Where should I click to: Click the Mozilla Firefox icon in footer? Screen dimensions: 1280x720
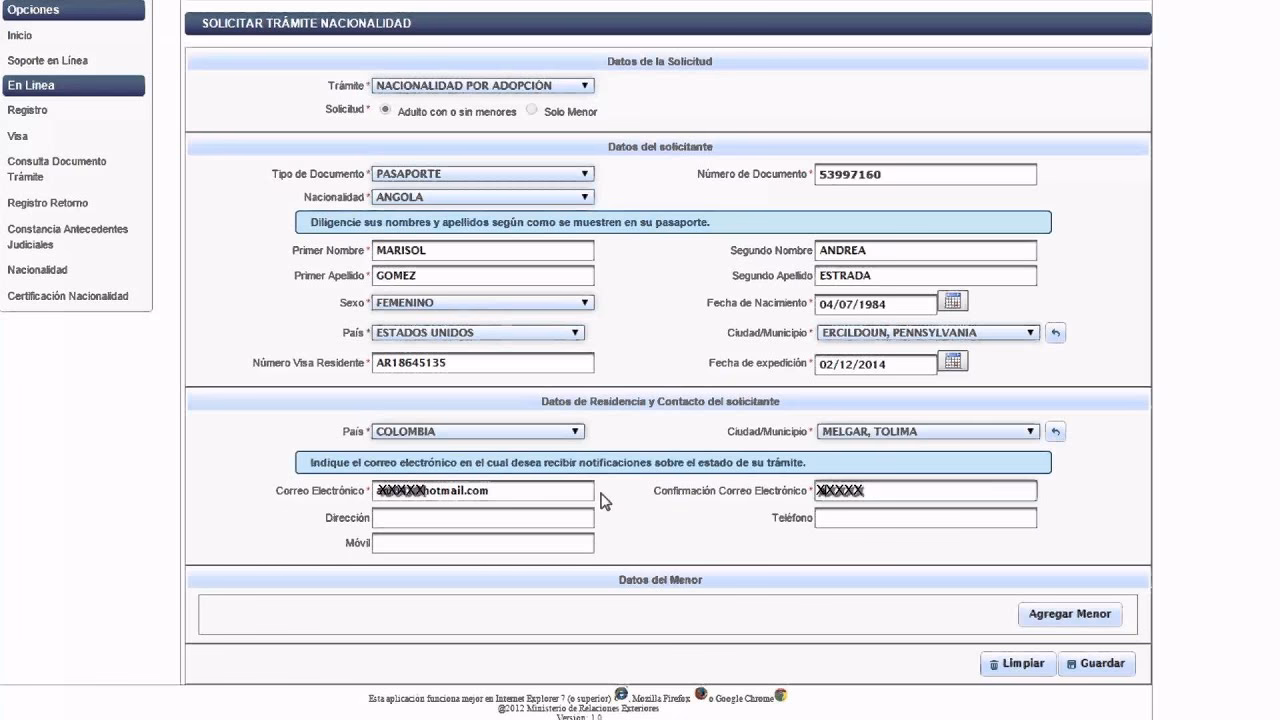(701, 694)
